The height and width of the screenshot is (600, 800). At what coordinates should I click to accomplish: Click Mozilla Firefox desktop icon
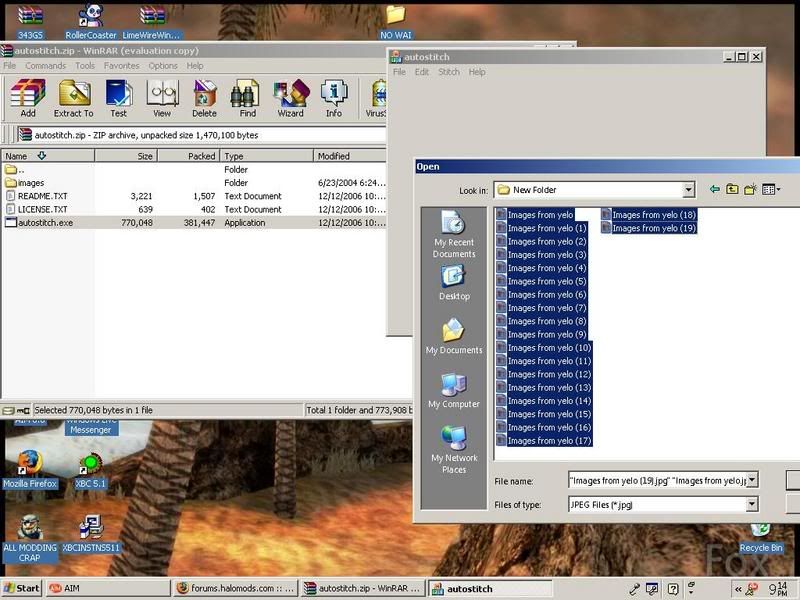(x=30, y=469)
